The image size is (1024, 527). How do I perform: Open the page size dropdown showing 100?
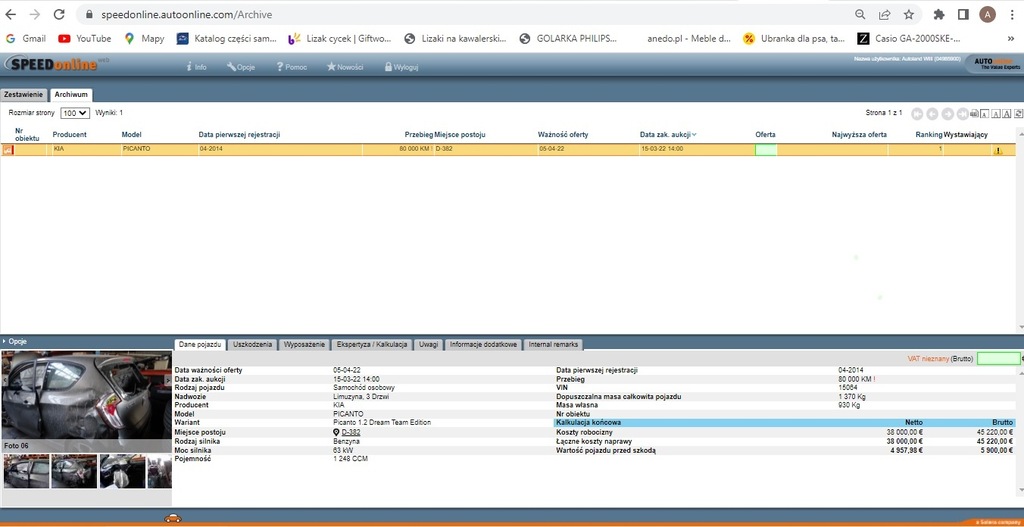[x=75, y=113]
